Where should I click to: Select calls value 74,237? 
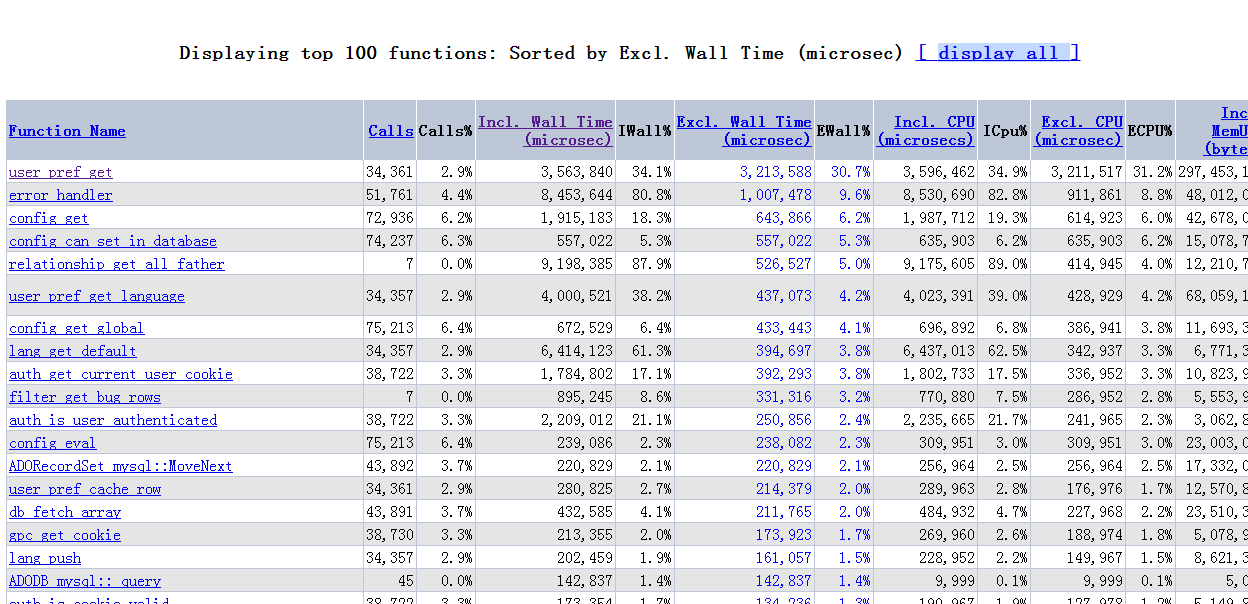point(389,241)
